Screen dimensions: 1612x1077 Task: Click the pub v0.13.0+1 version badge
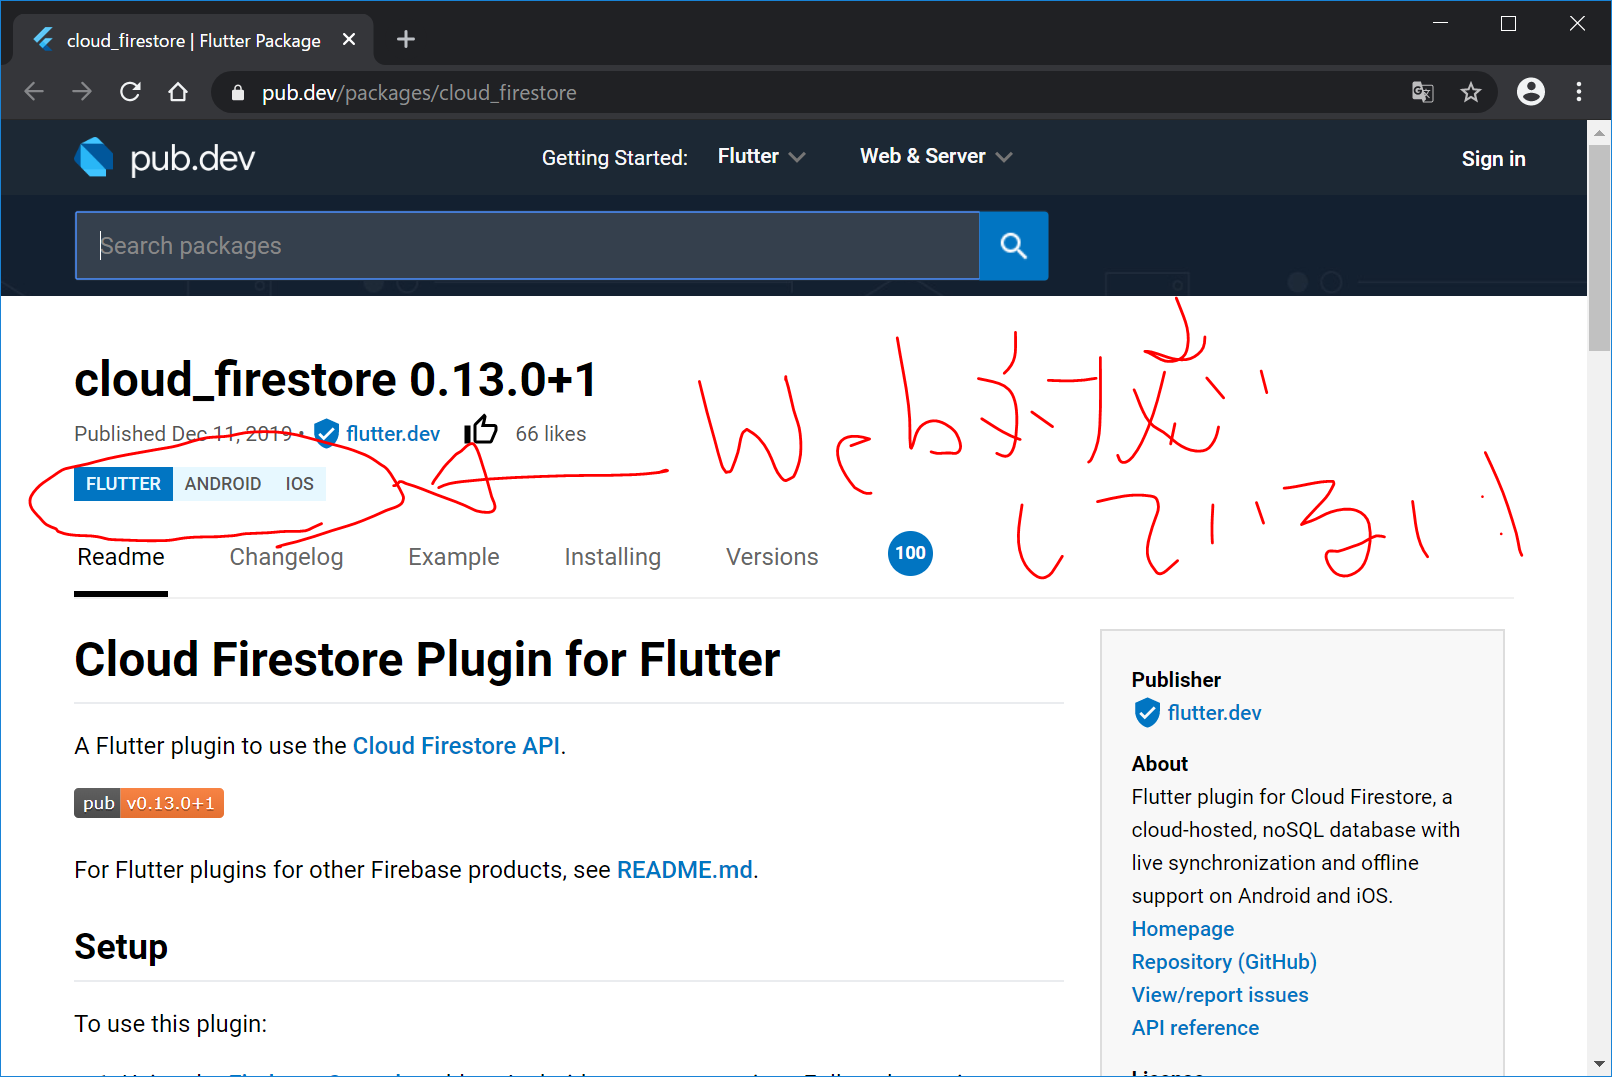click(x=149, y=803)
